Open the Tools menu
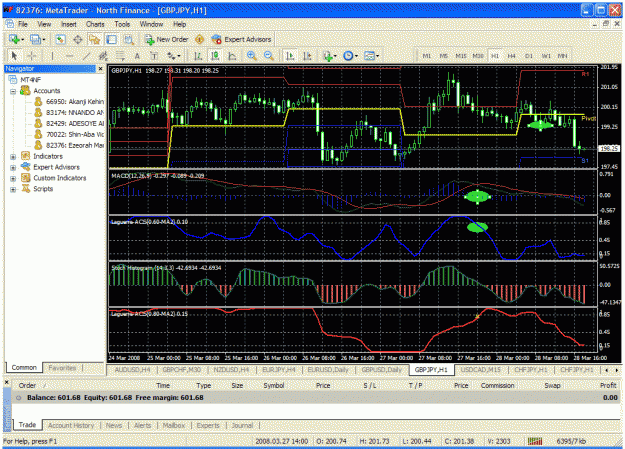This screenshot has width=625, height=449. tap(122, 24)
